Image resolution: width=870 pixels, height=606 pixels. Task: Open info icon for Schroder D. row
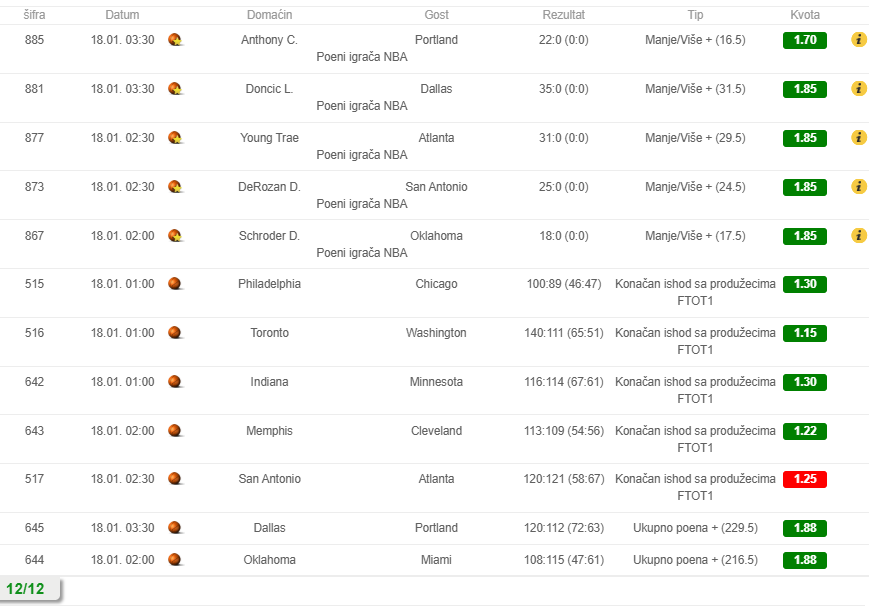(x=858, y=235)
